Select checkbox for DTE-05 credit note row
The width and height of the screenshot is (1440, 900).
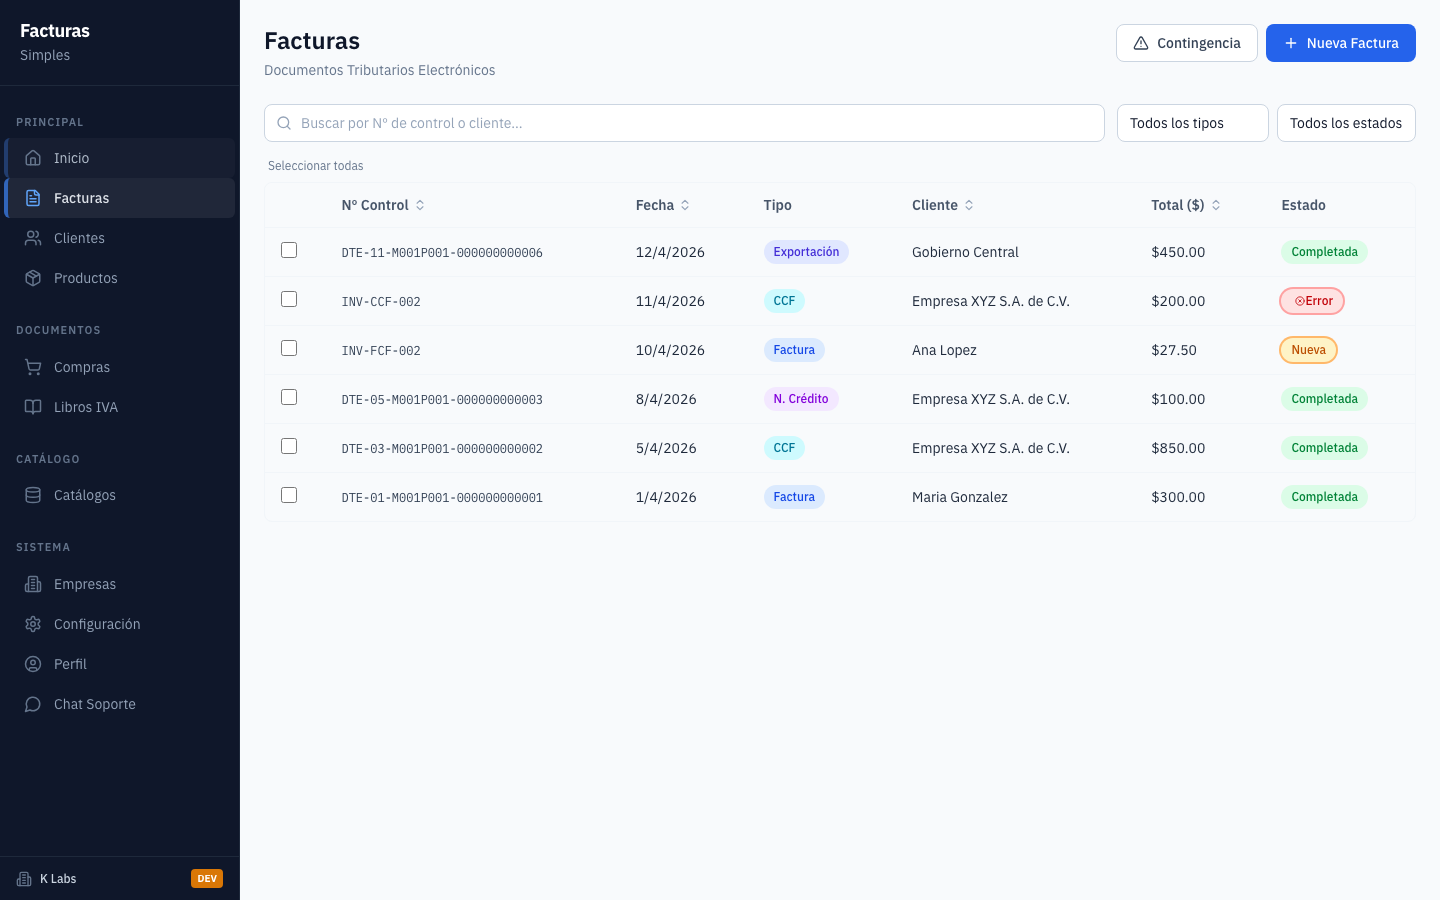(x=289, y=397)
